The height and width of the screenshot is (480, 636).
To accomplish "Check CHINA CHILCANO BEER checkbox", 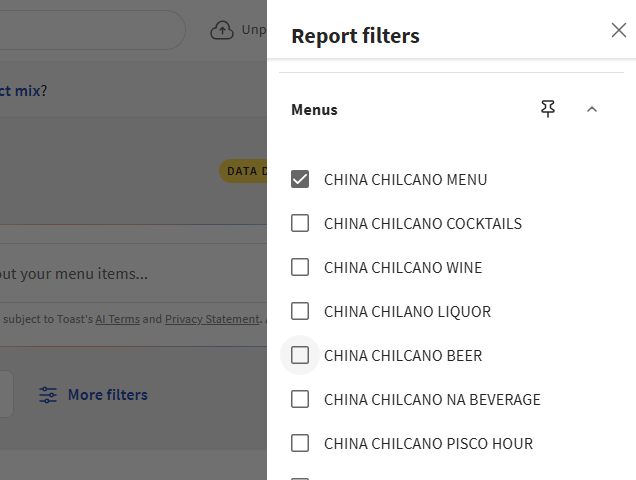I will point(300,355).
